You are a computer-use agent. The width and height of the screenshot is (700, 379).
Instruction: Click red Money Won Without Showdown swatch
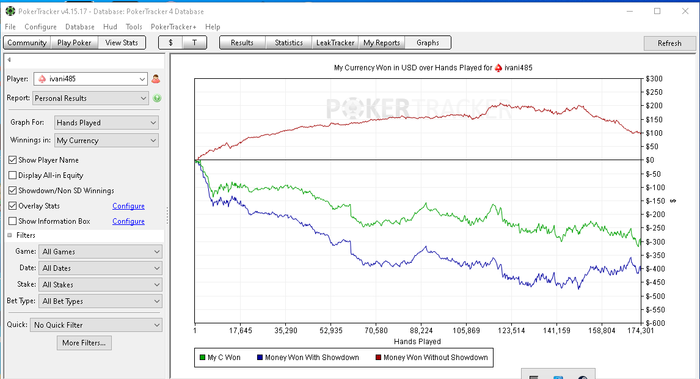click(379, 358)
